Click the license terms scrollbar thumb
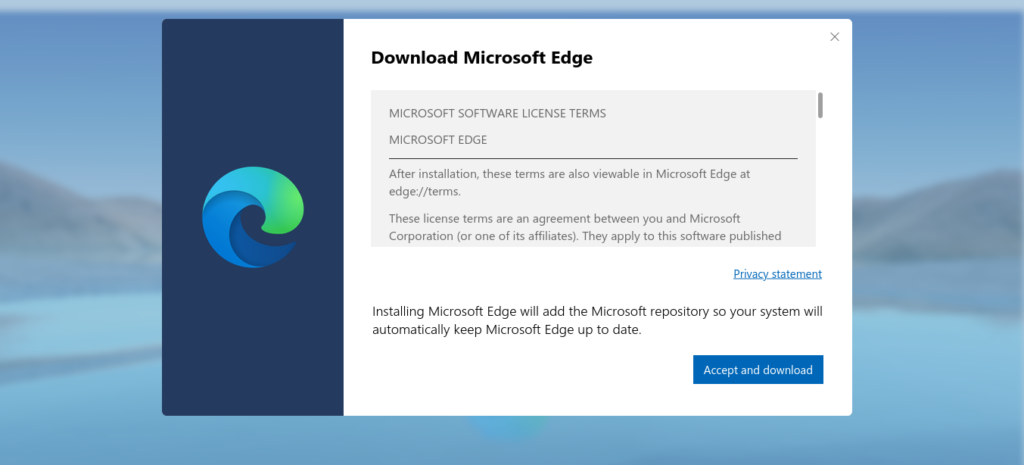 pyautogui.click(x=820, y=105)
